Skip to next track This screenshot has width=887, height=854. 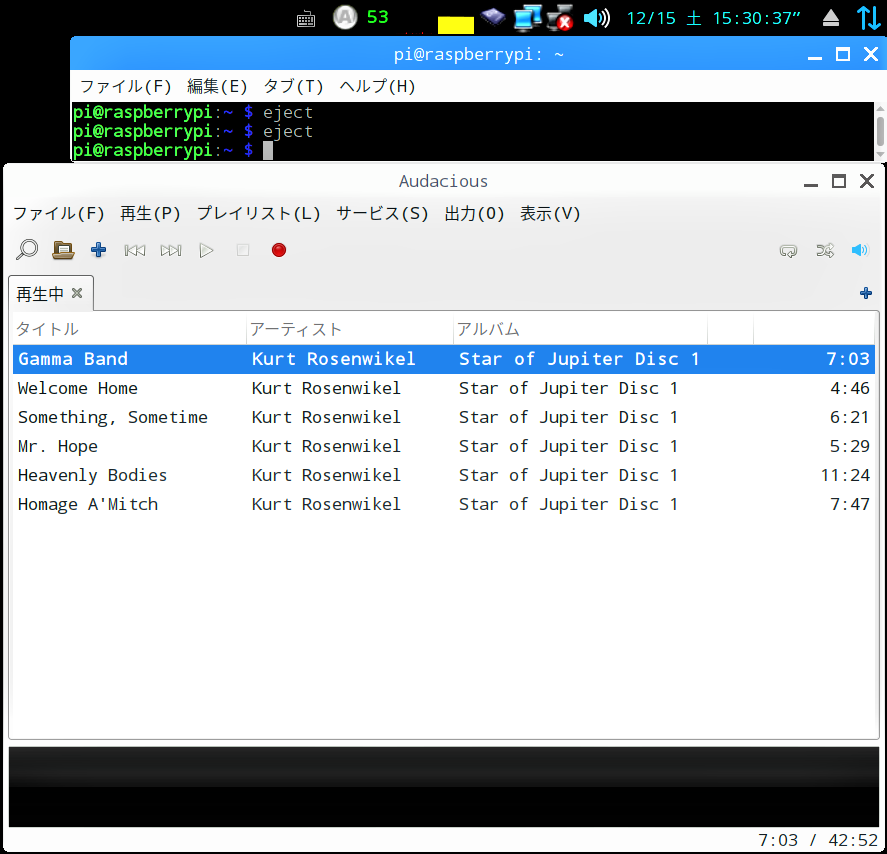[x=171, y=250]
